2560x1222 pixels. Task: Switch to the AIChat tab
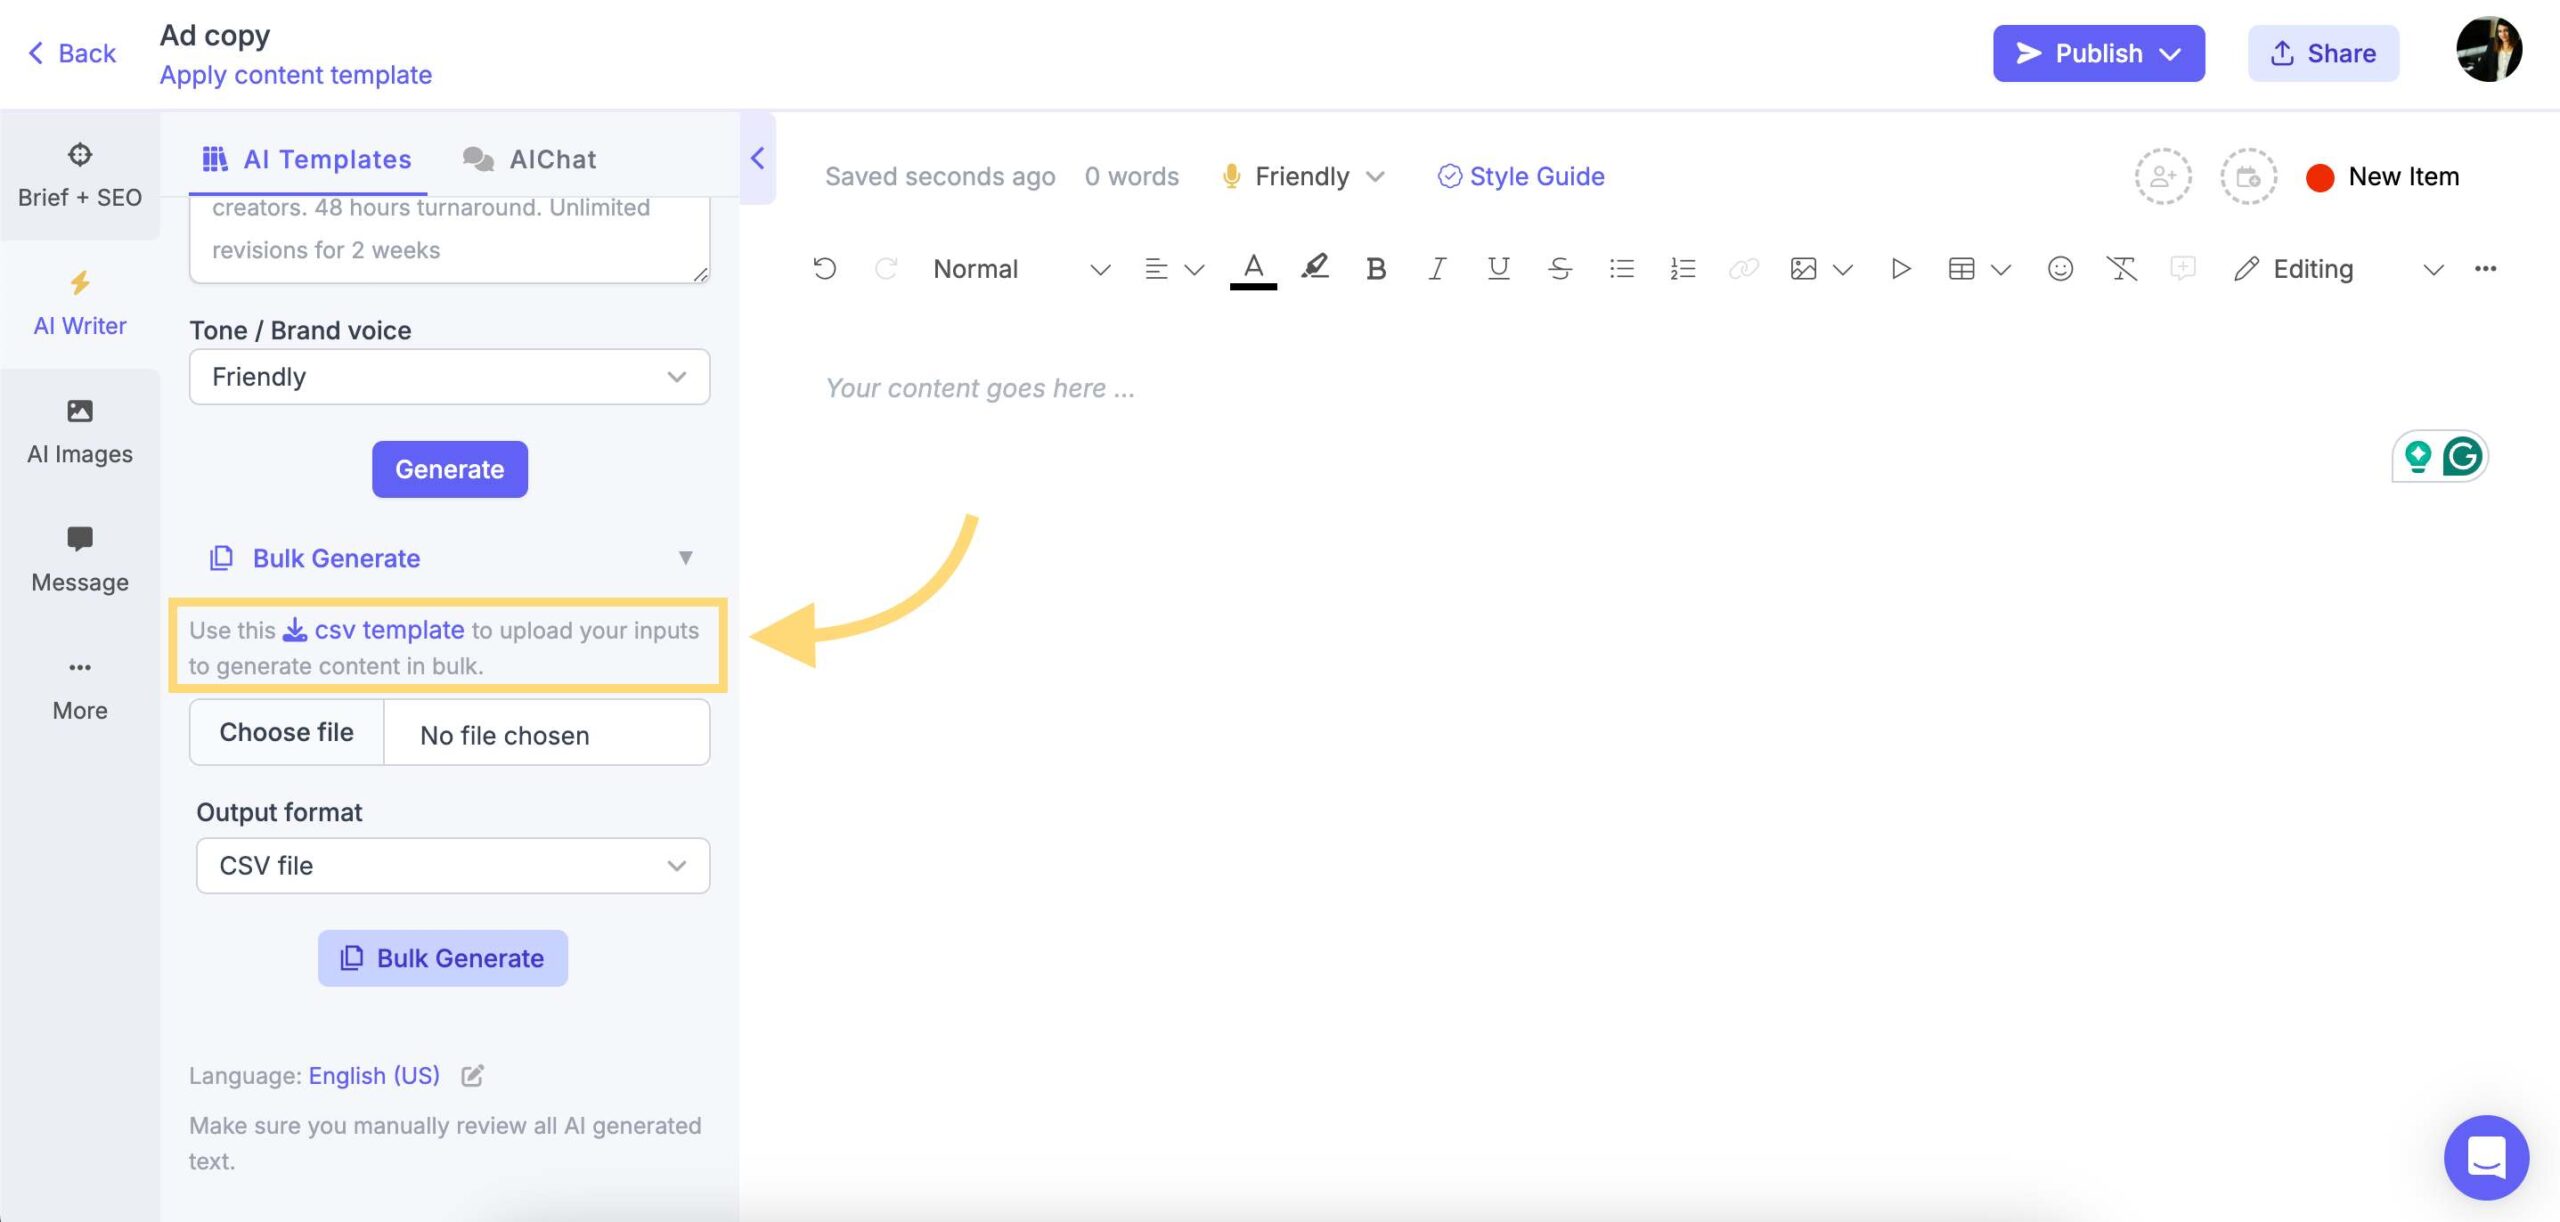(x=529, y=159)
